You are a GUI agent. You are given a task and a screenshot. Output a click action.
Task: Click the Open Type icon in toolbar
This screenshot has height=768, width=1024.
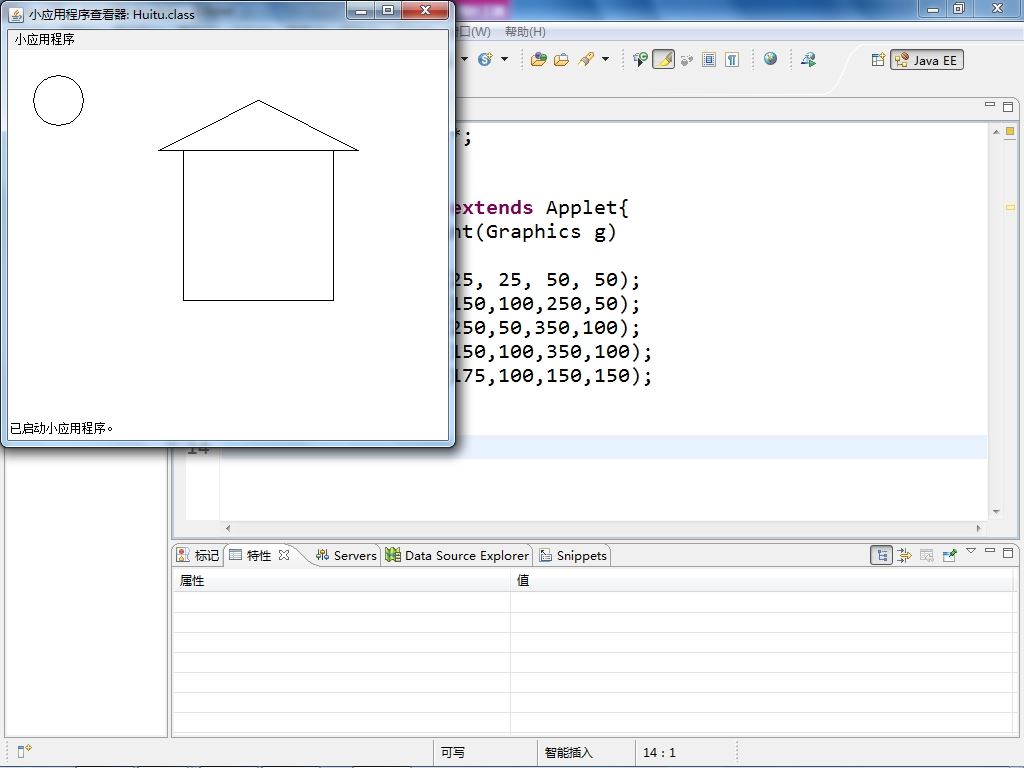click(539, 59)
